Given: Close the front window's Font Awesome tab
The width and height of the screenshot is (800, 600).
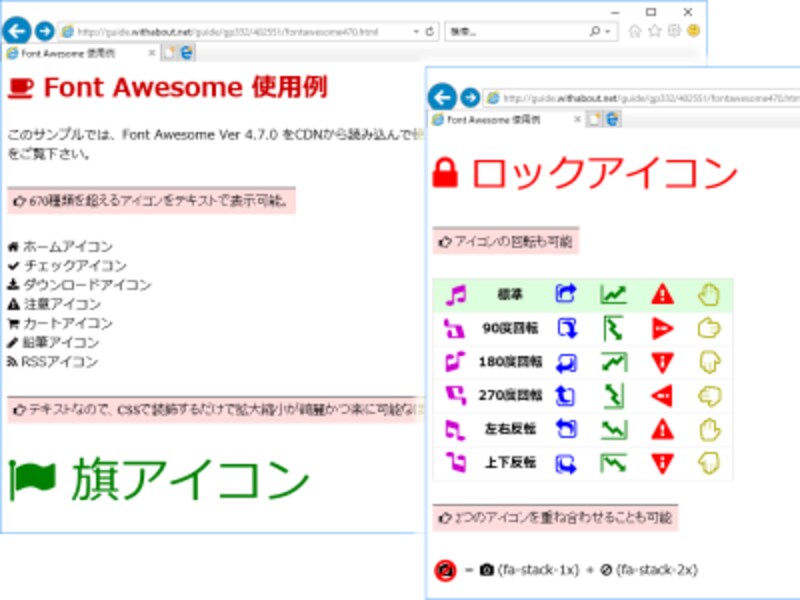Looking at the screenshot, I should tap(577, 119).
